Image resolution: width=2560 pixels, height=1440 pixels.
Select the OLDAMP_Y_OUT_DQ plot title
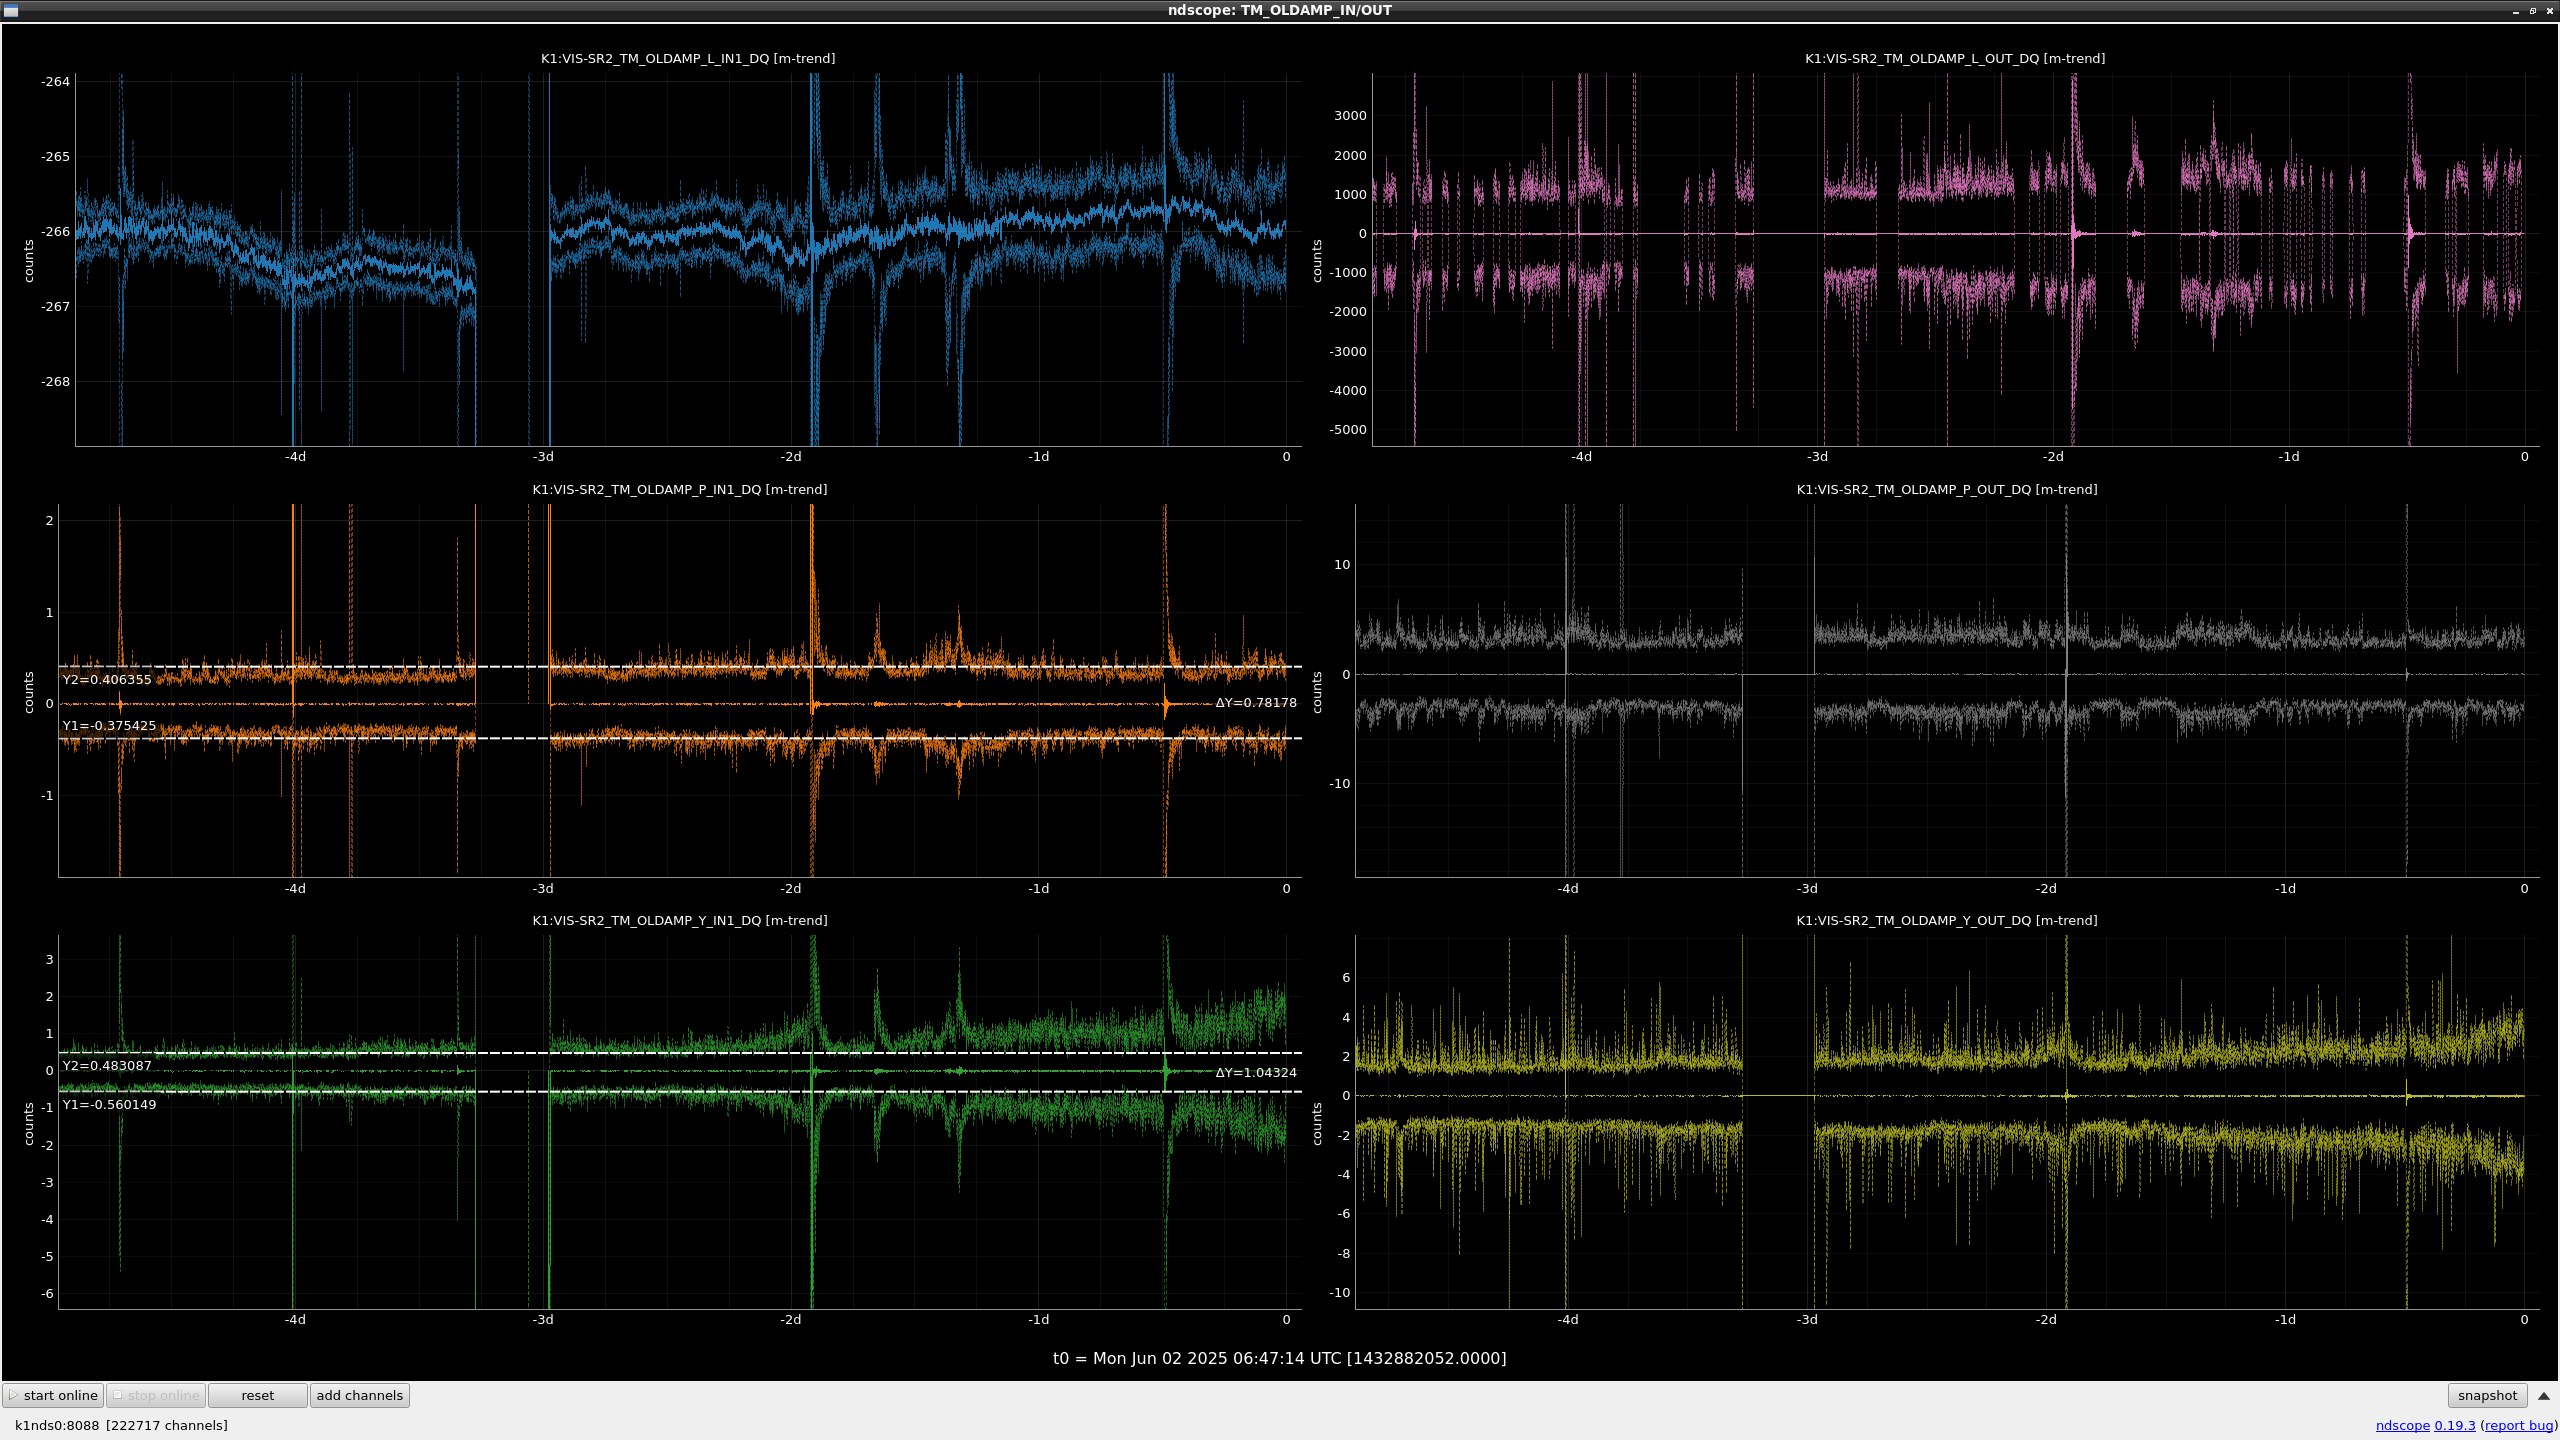pos(1947,920)
